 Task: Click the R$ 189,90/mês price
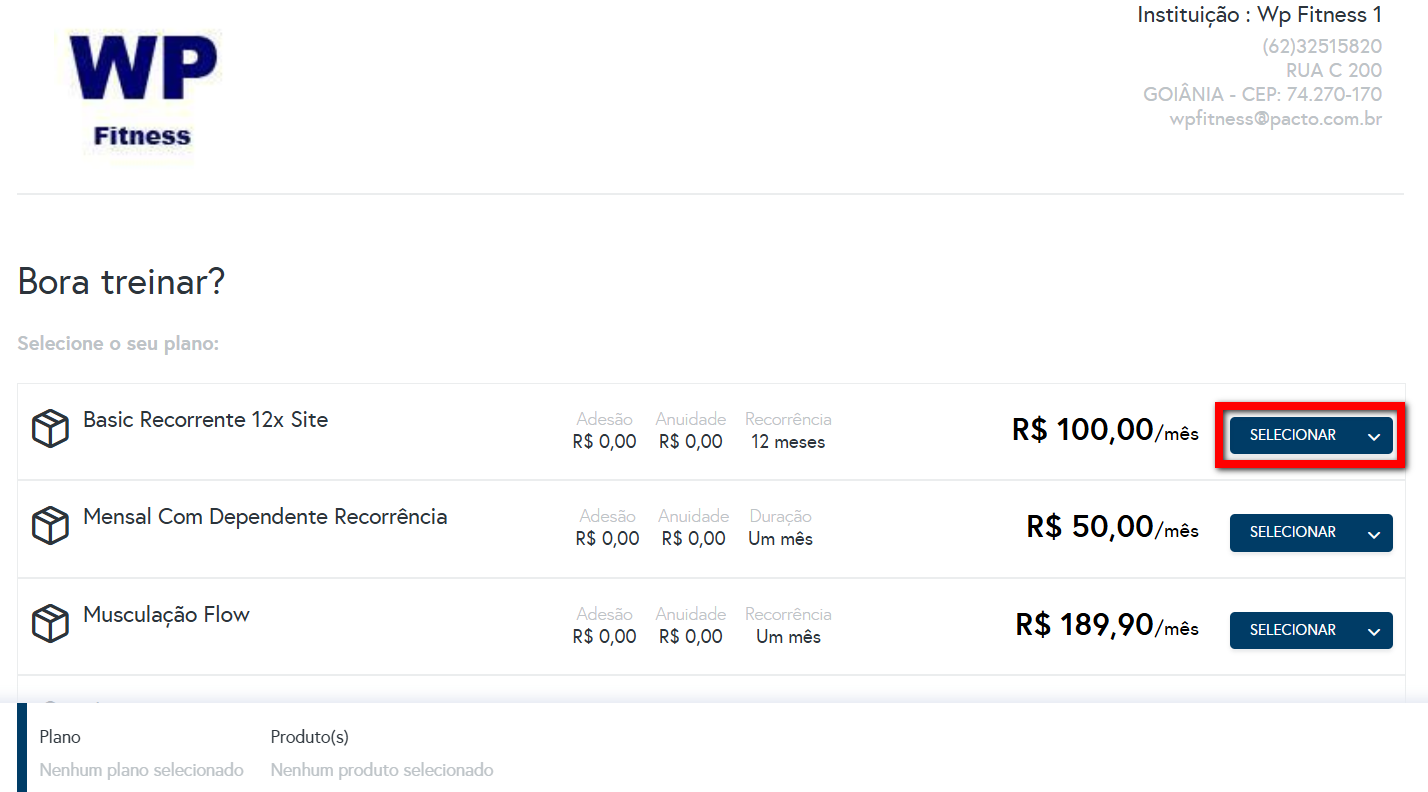[x=1106, y=626]
